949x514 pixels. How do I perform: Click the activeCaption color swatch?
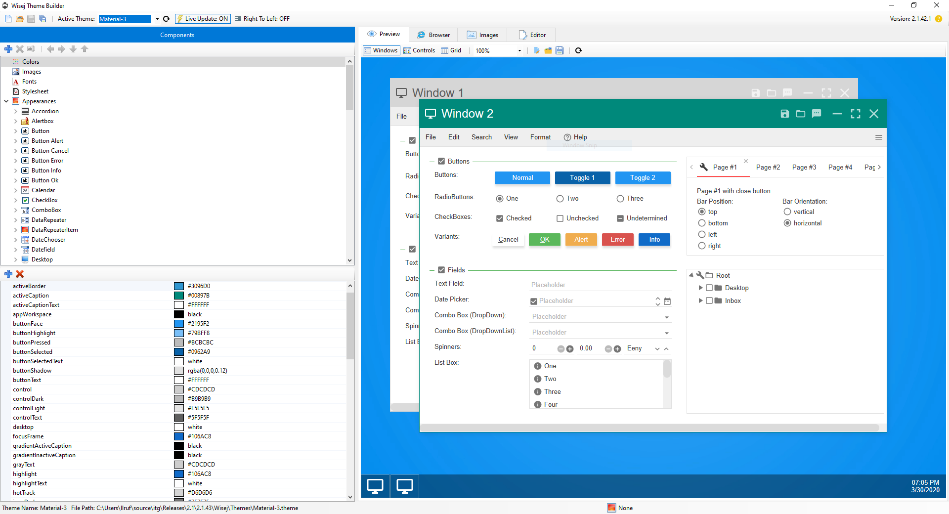point(178,296)
